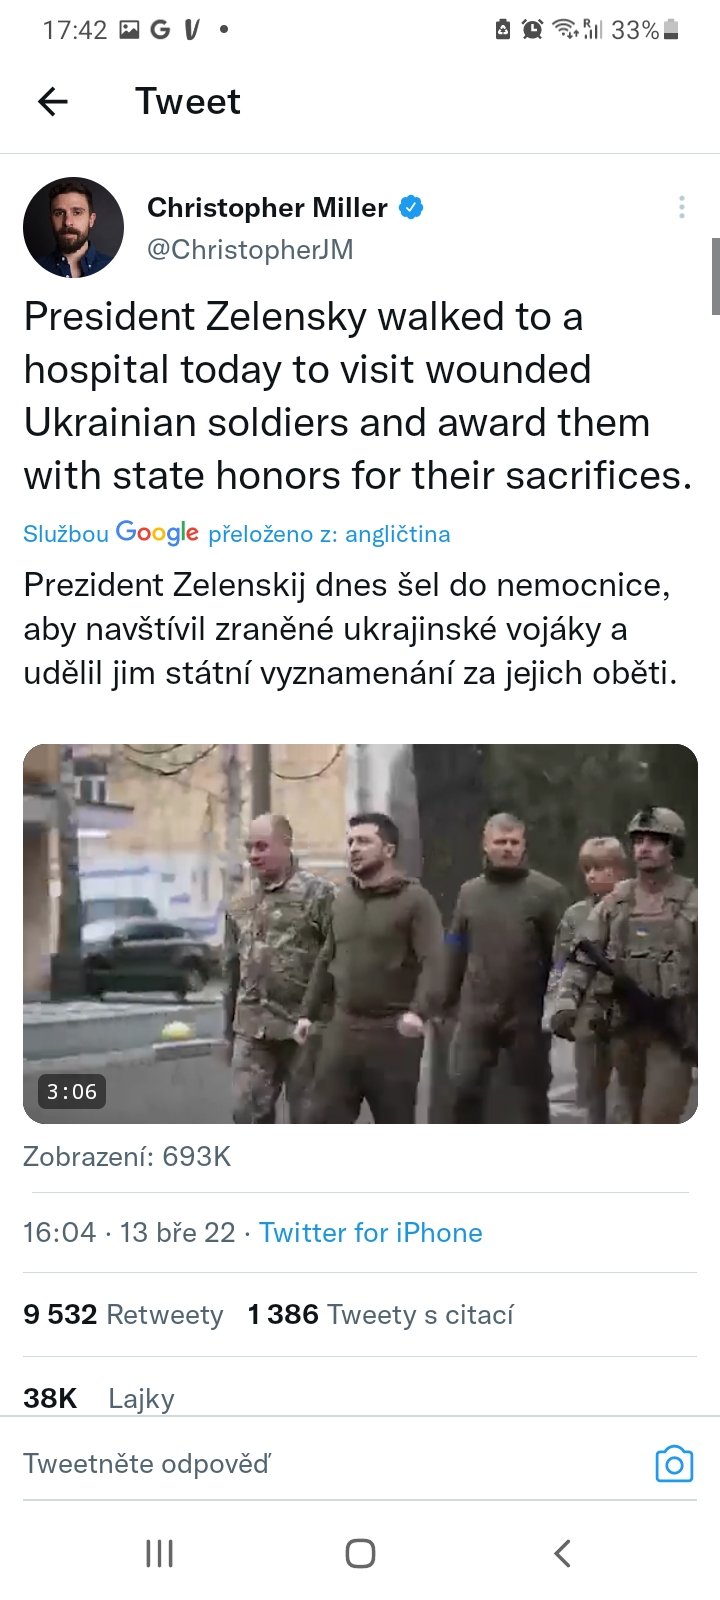Image resolution: width=720 pixels, height=1600 pixels.
Task: Open the camera icon in reply bar
Action: (674, 1464)
